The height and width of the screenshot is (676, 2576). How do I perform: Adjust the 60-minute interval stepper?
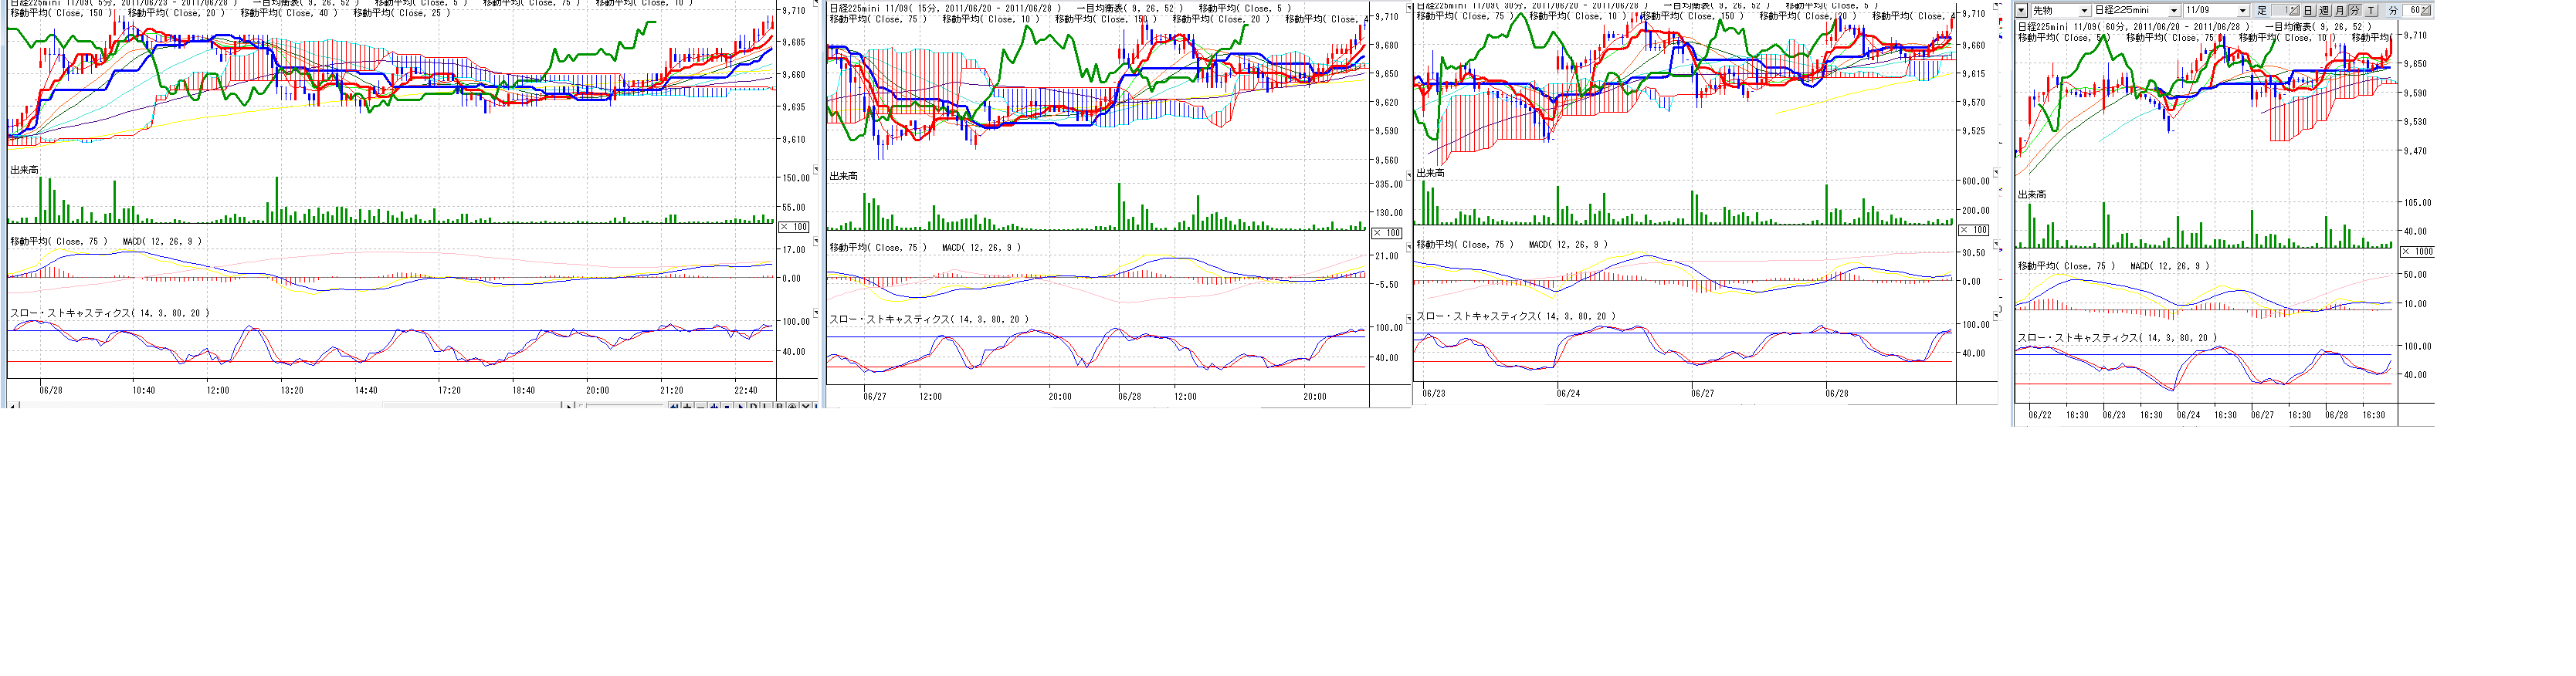click(2427, 11)
